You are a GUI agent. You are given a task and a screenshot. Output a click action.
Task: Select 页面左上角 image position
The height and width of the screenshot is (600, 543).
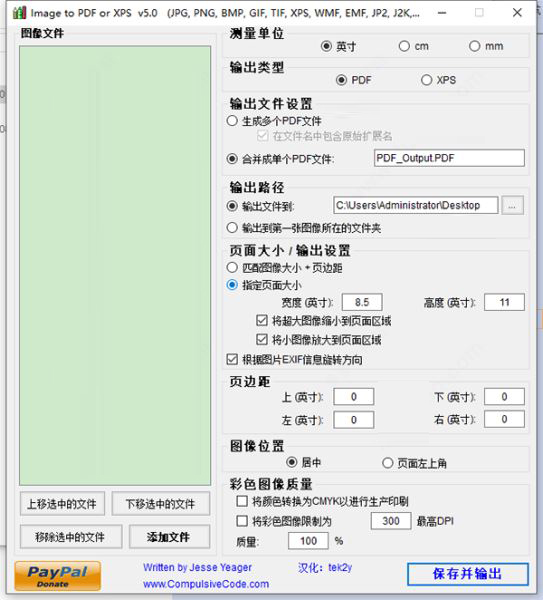(x=388, y=463)
